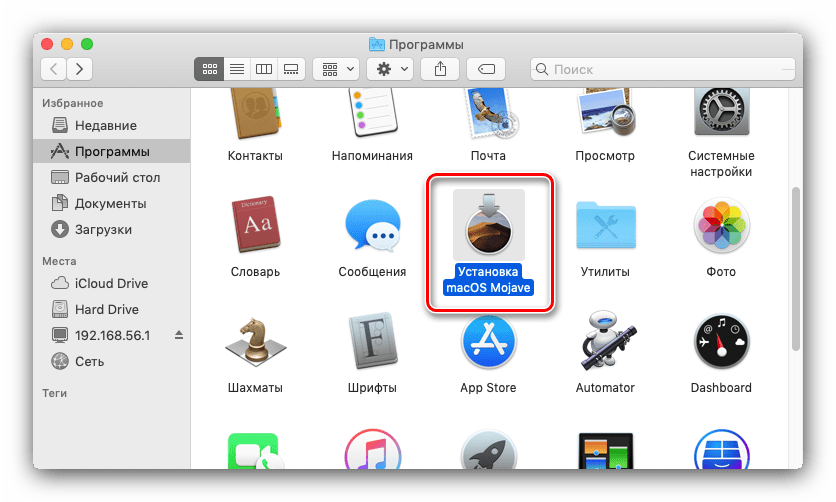This screenshot has width=836, height=502.
Task: Open the App Store application icon
Action: point(489,343)
